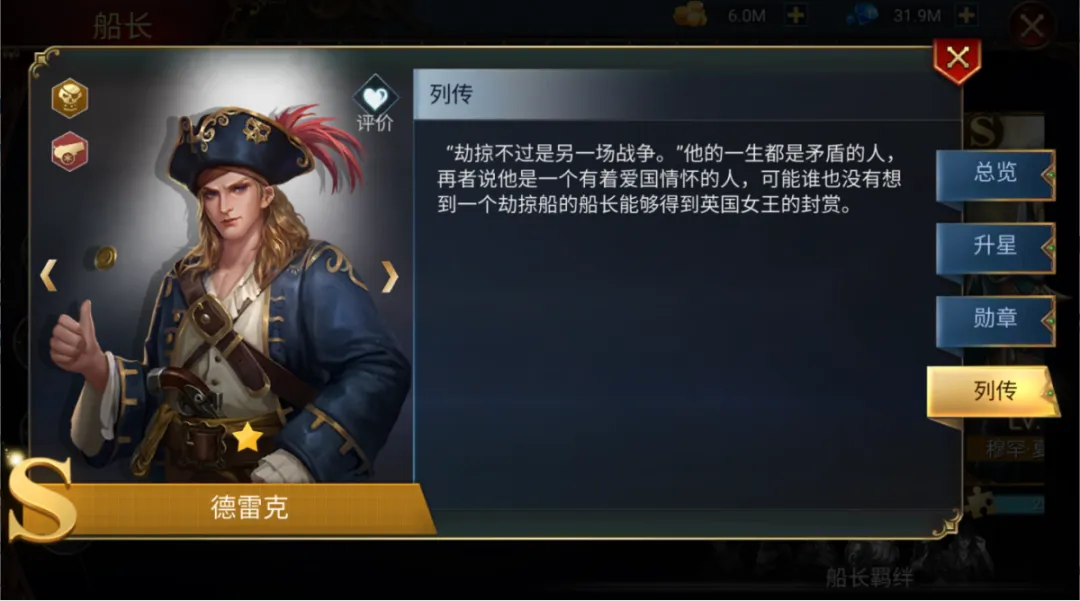Screen dimensions: 1080x601
Task: Add gold coins with plus button
Action: tap(796, 15)
